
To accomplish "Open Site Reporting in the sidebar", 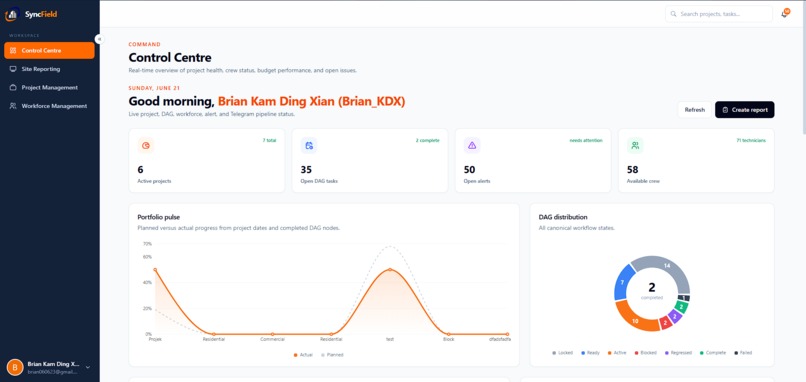I will pyautogui.click(x=49, y=69).
